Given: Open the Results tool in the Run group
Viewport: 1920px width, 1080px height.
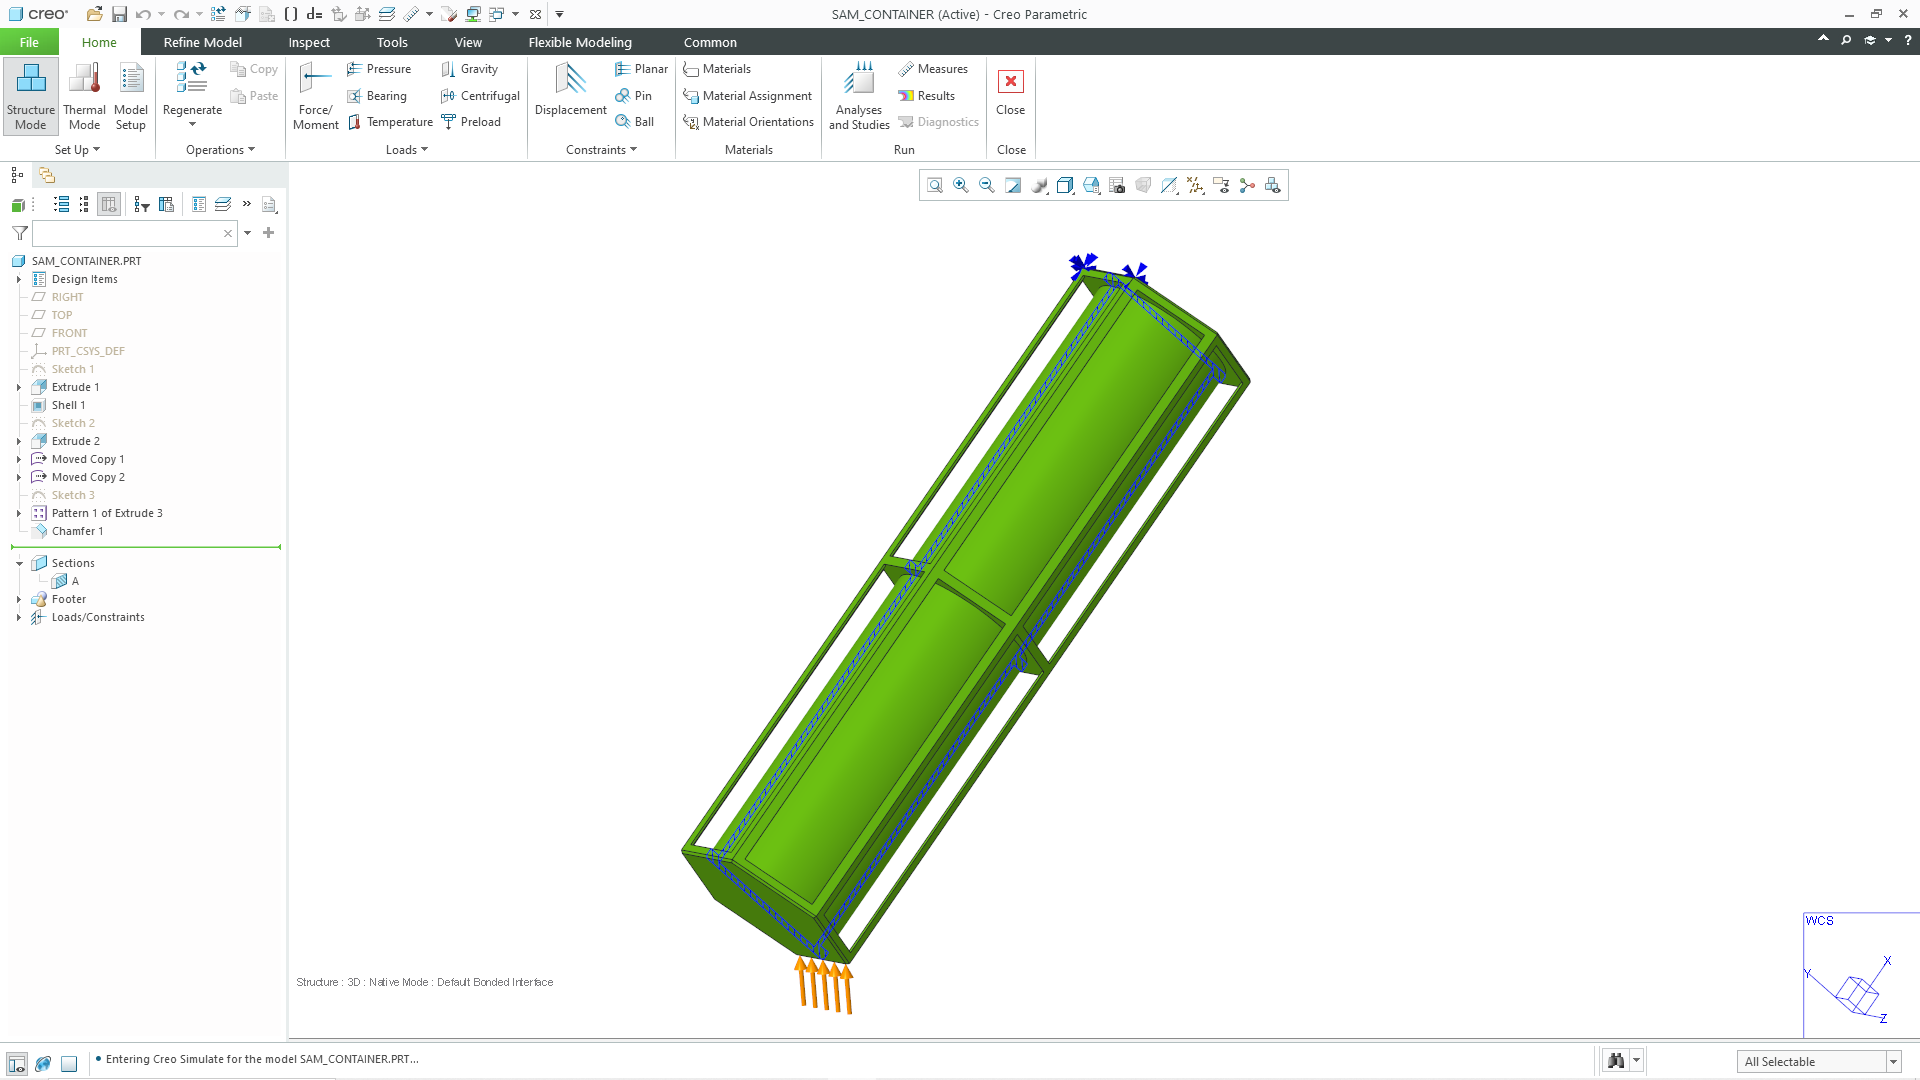Looking at the screenshot, I should 929,95.
